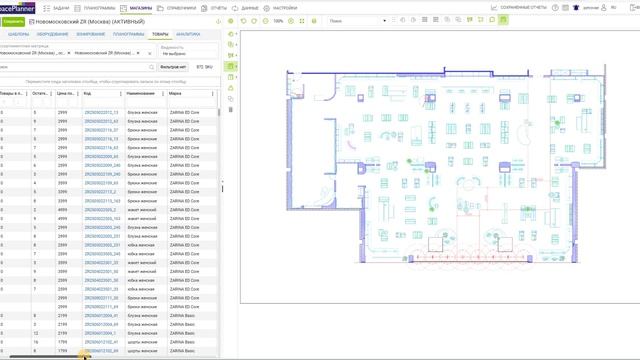Open the Отчеты section in the top menu
Image resolution: width=640 pixels, height=360 pixels.
click(x=214, y=8)
